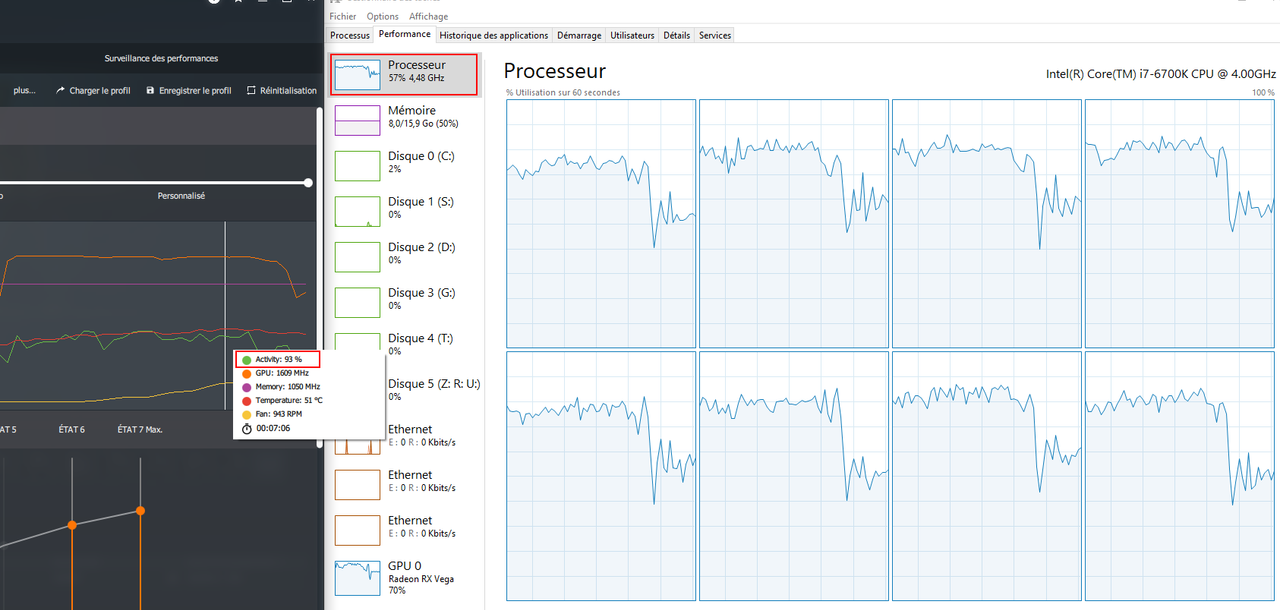
Task: Click Enregistrer le profil button
Action: pos(189,90)
